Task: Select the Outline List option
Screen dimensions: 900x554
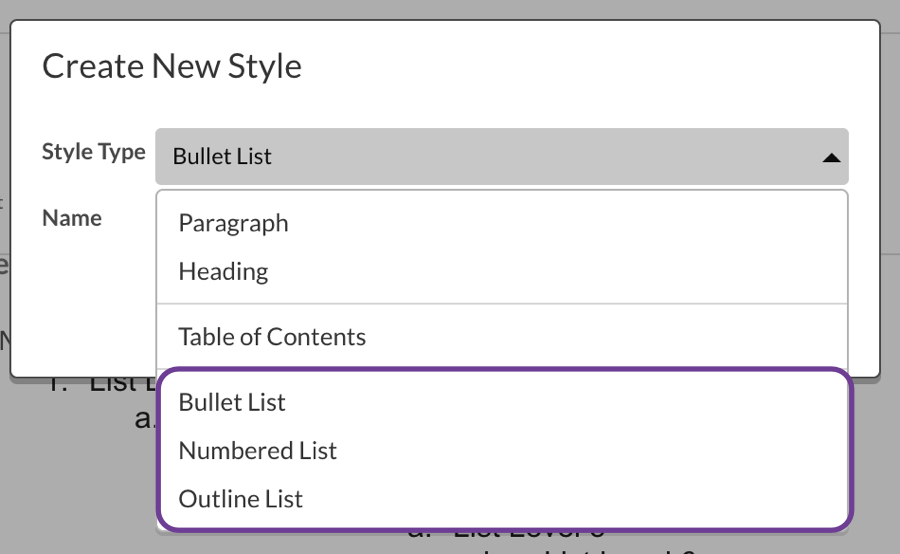Action: coord(240,498)
